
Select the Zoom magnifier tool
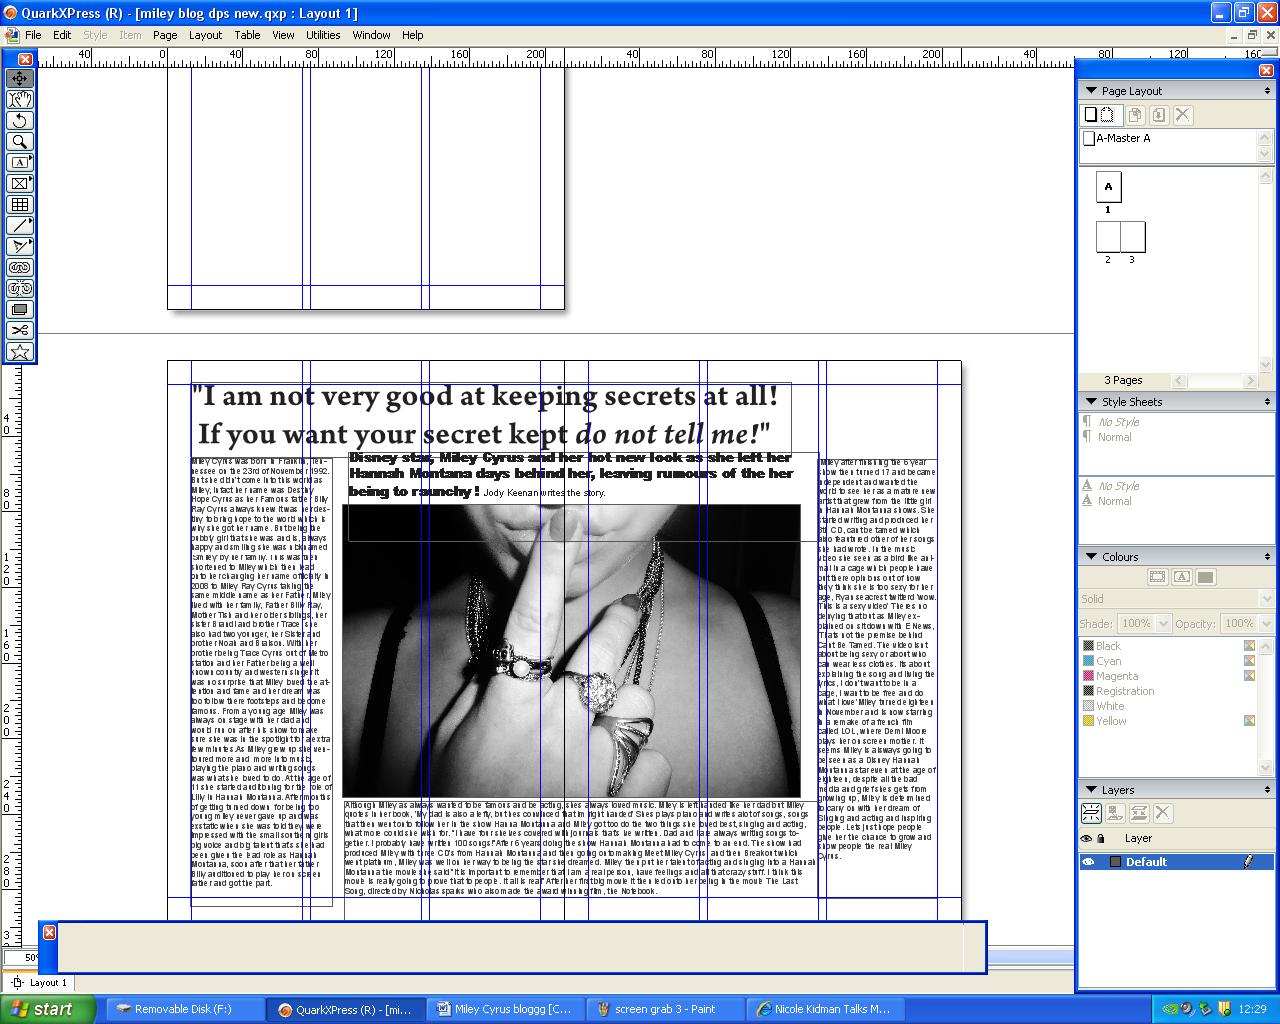click(20, 141)
